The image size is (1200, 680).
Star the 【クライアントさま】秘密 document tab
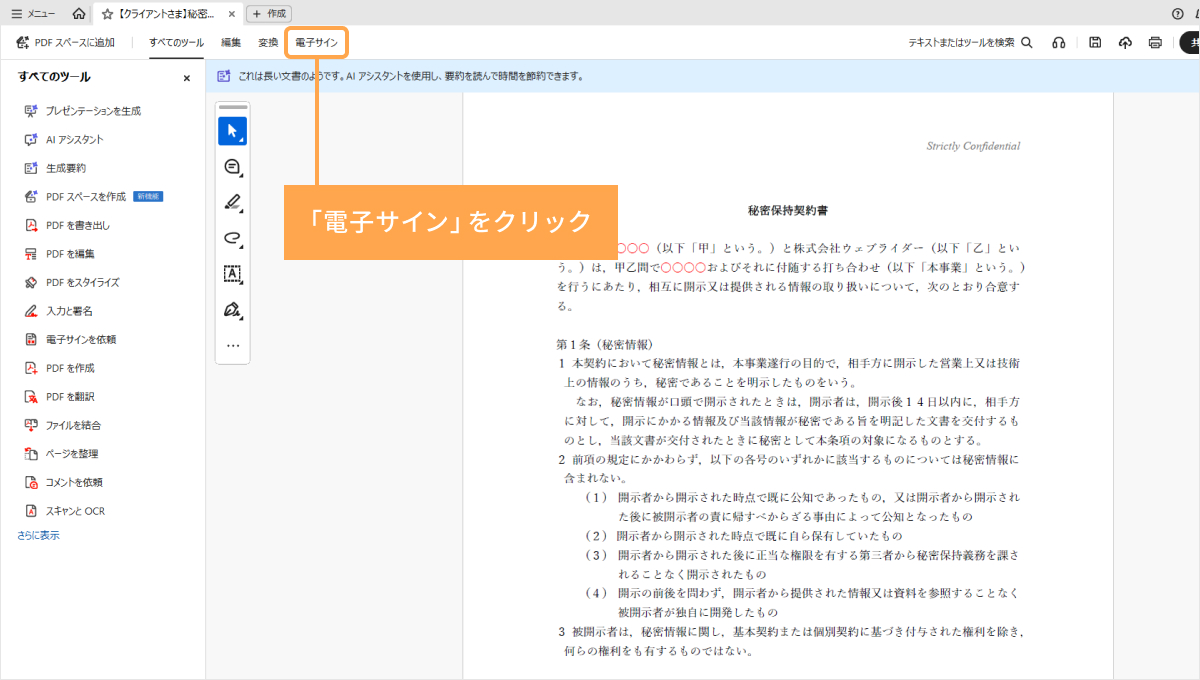107,14
